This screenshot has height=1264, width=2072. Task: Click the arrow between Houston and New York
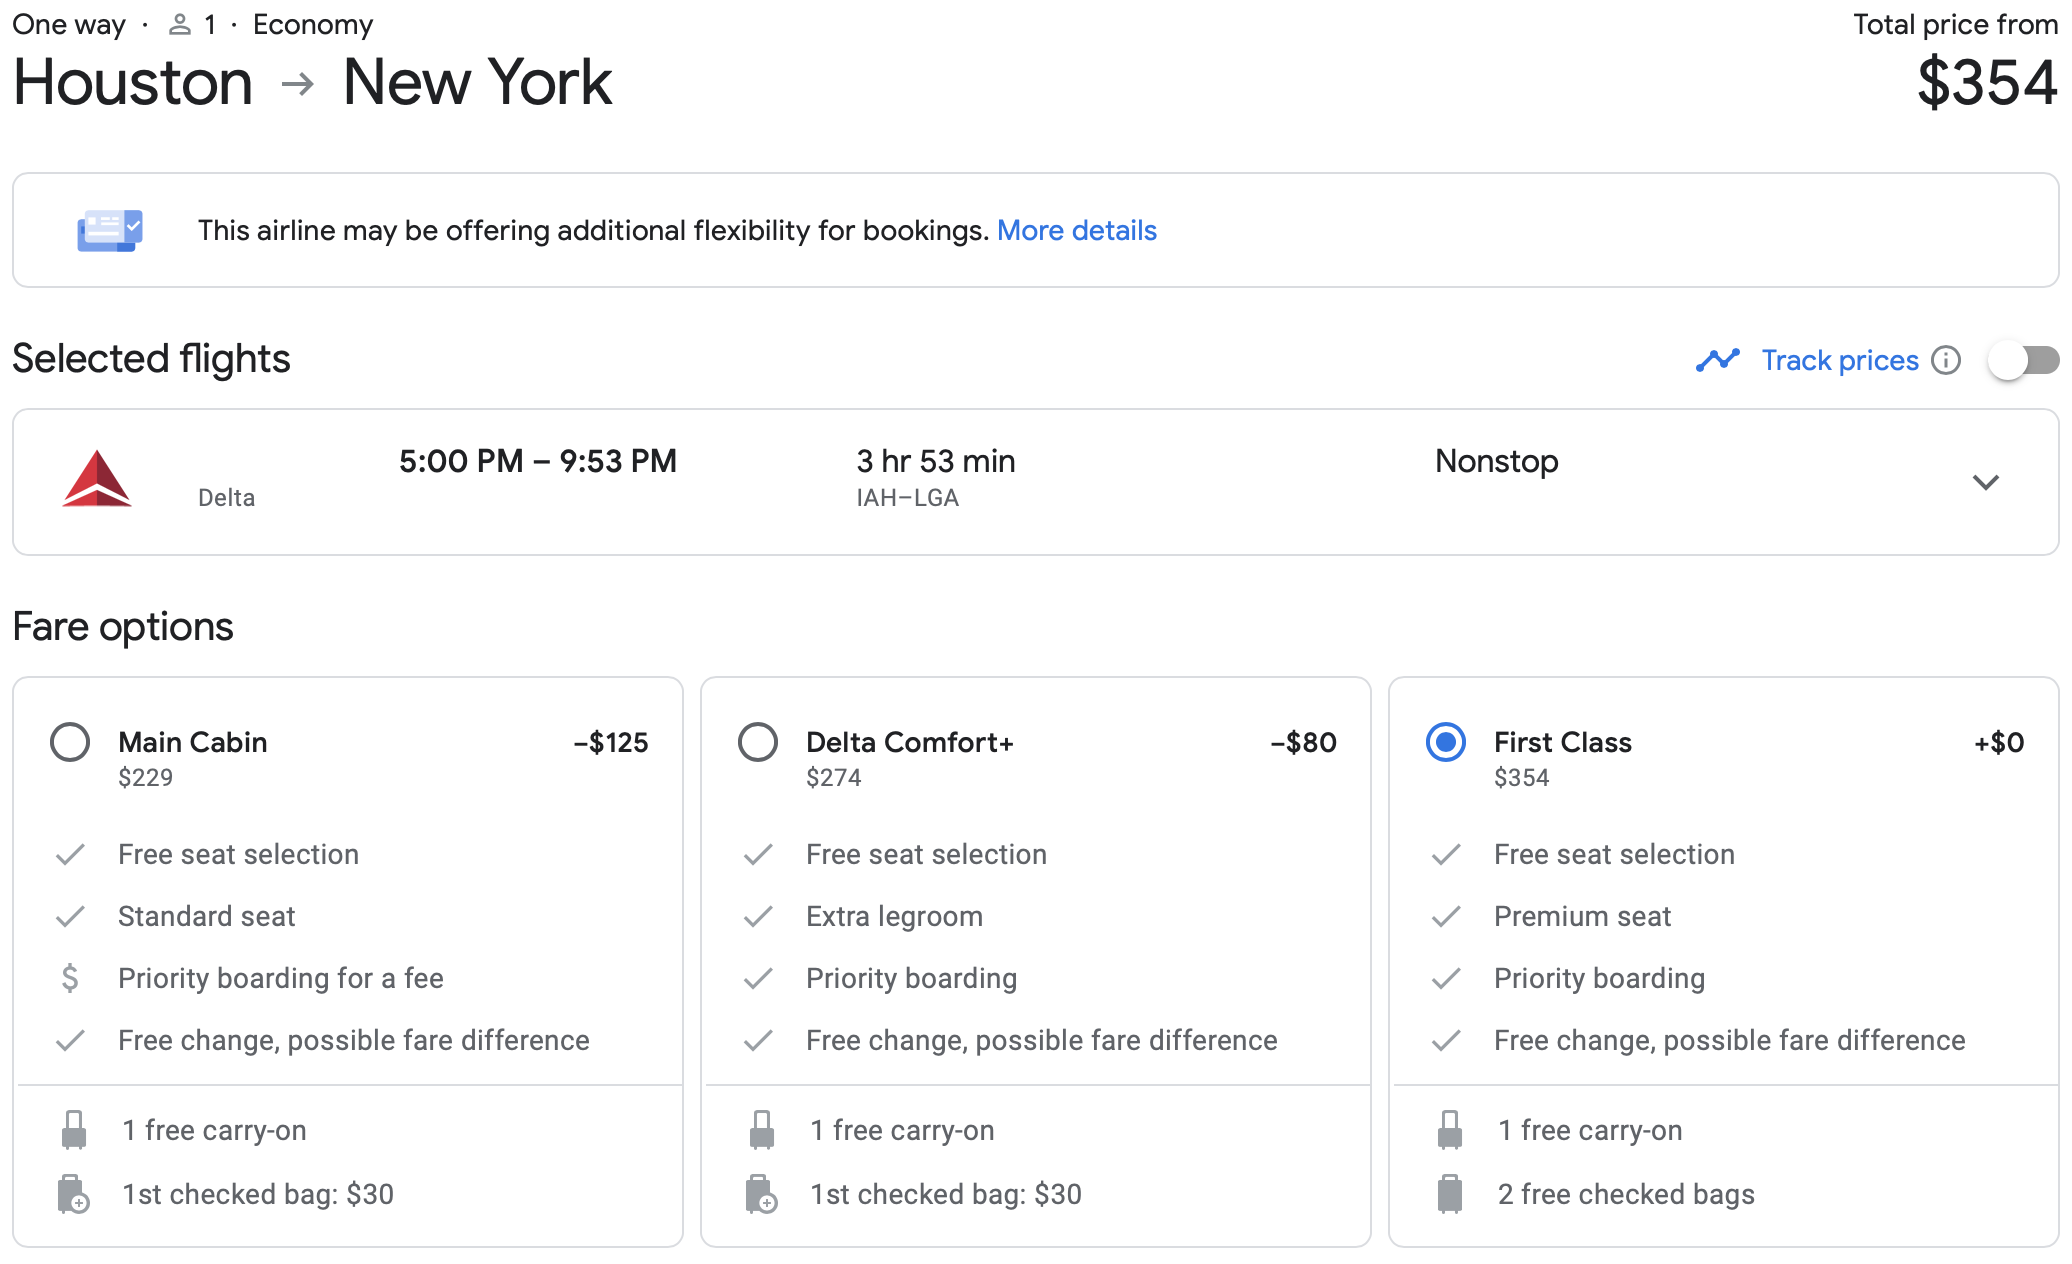point(297,85)
